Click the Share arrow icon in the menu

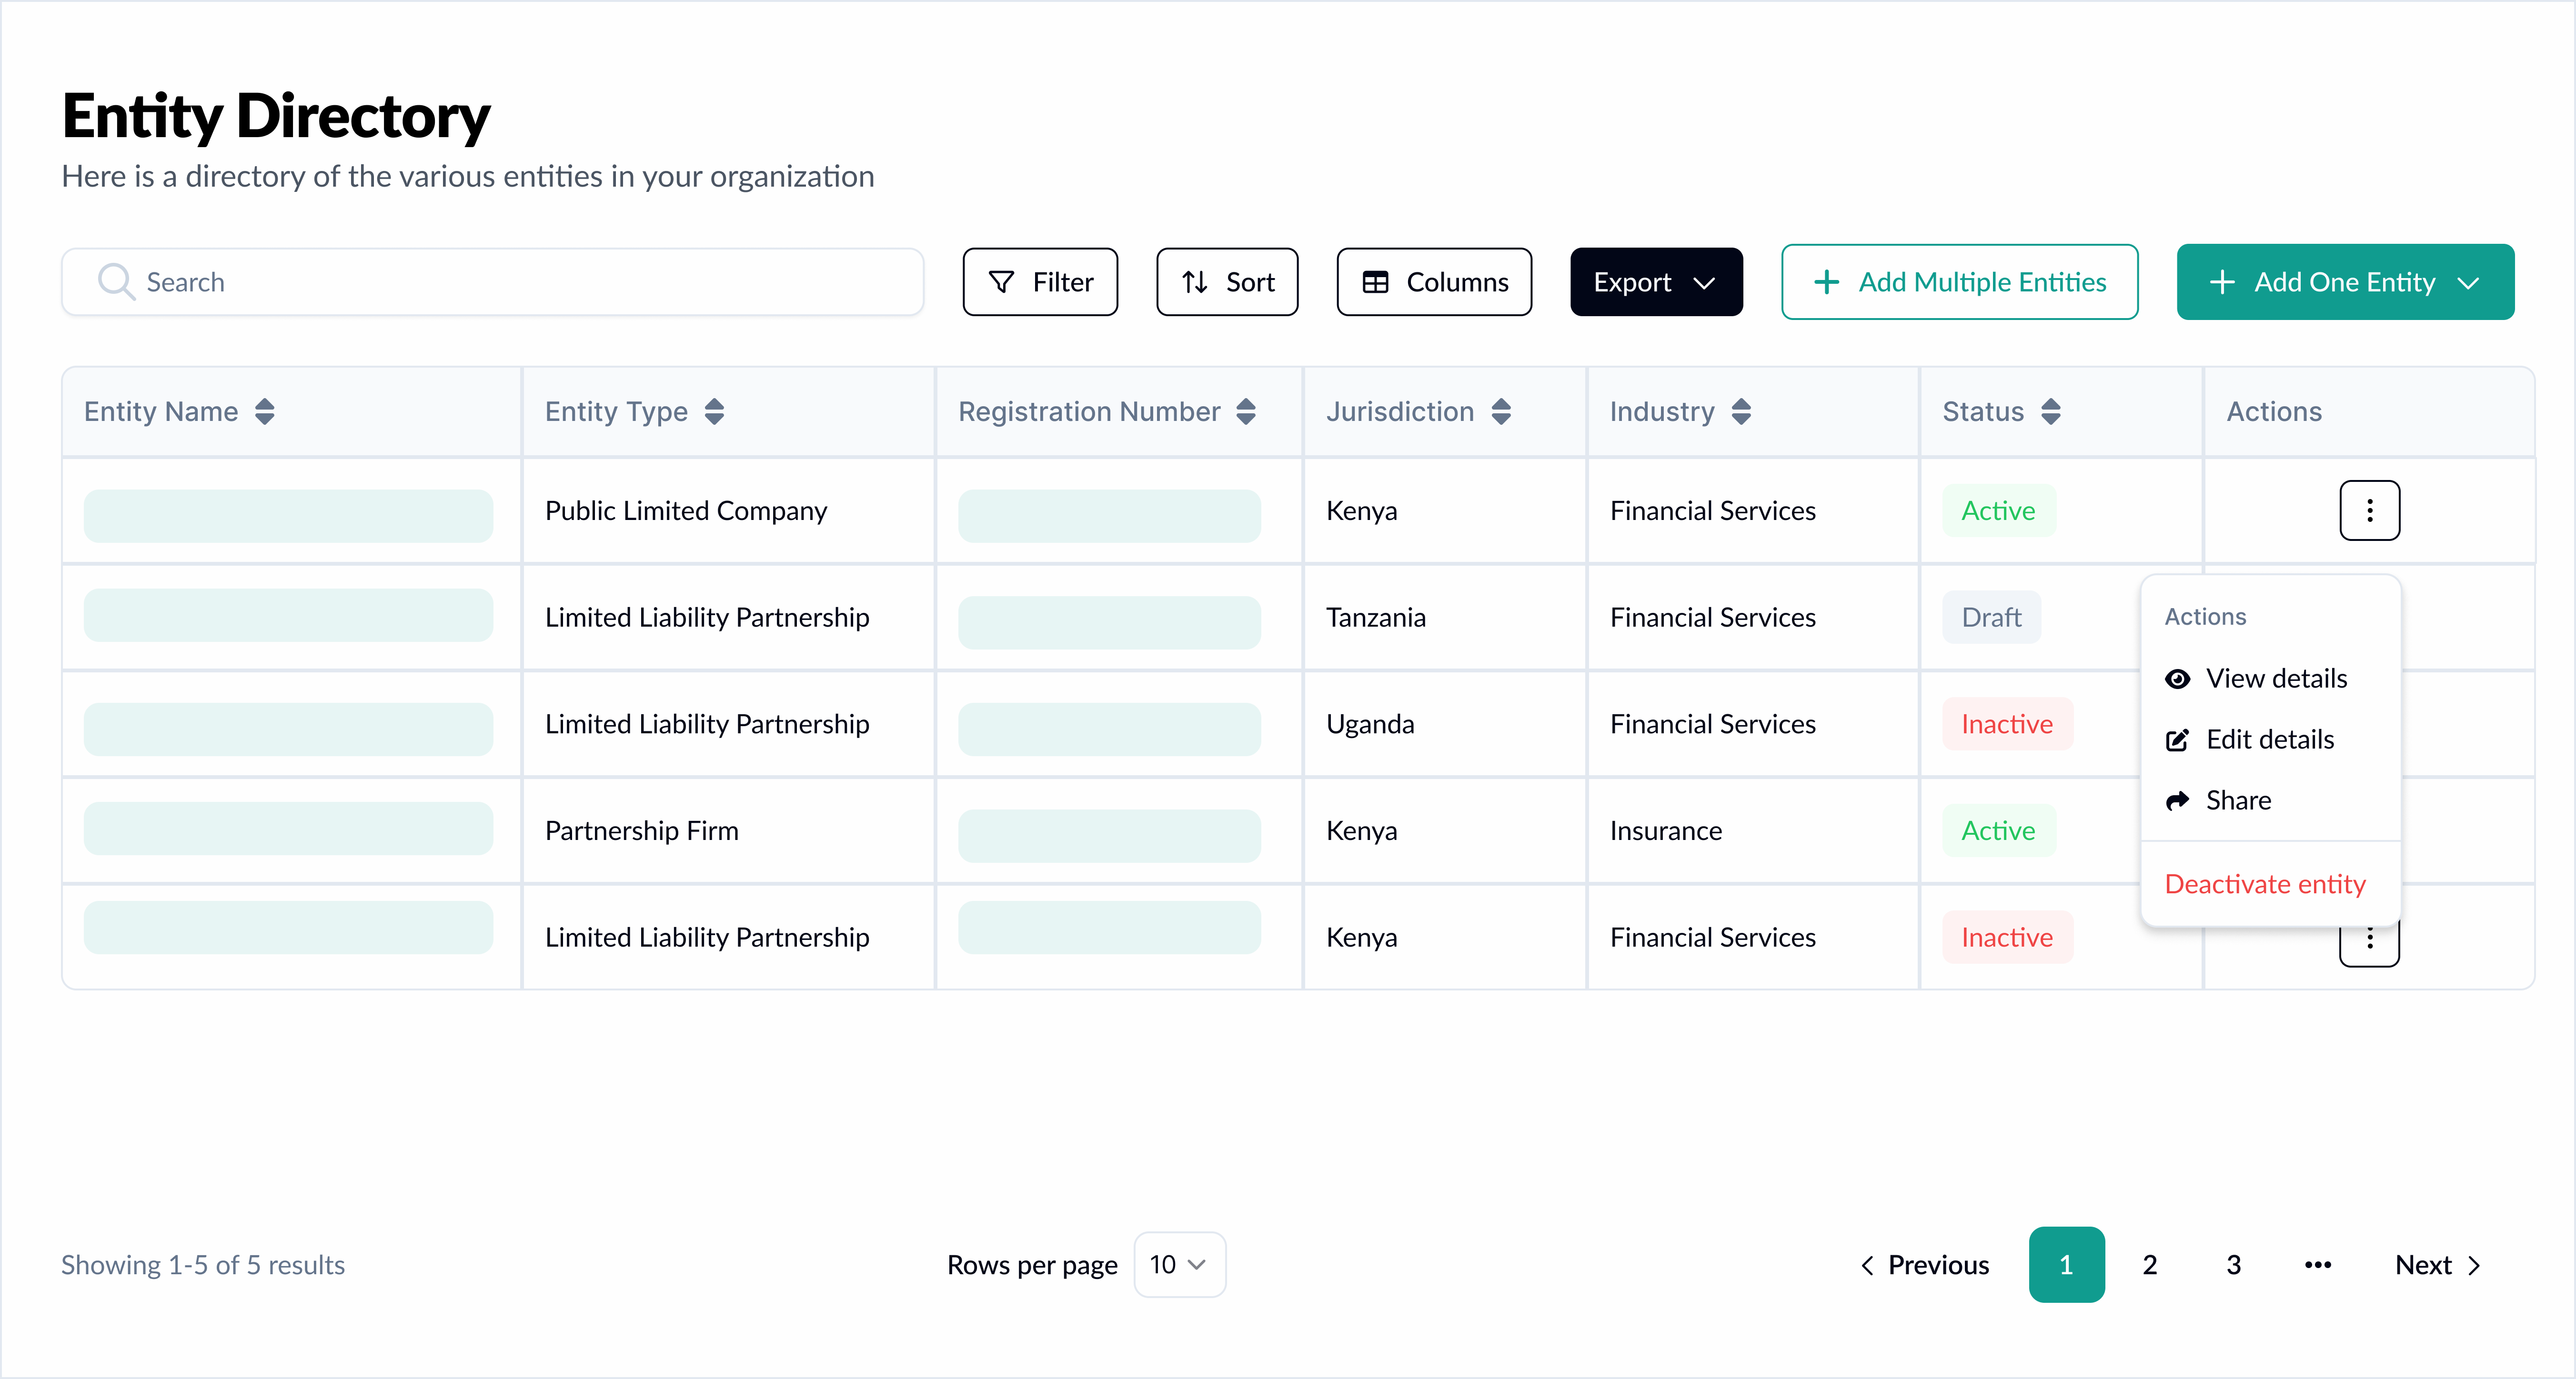click(x=2178, y=800)
